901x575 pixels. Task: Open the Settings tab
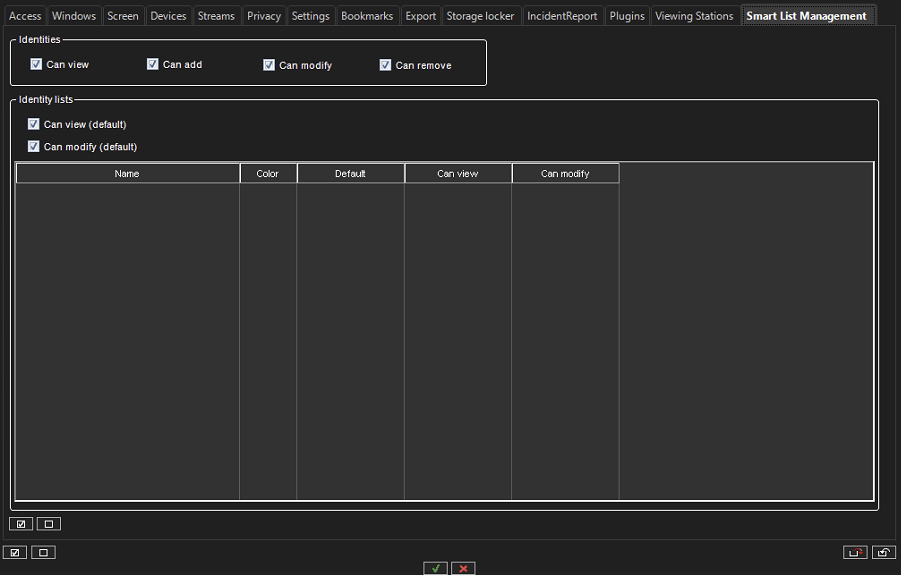tap(310, 16)
